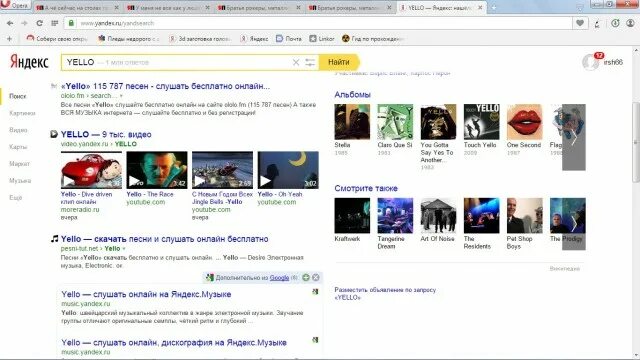Click 'Разместить объявление по запросу' link

(385, 293)
